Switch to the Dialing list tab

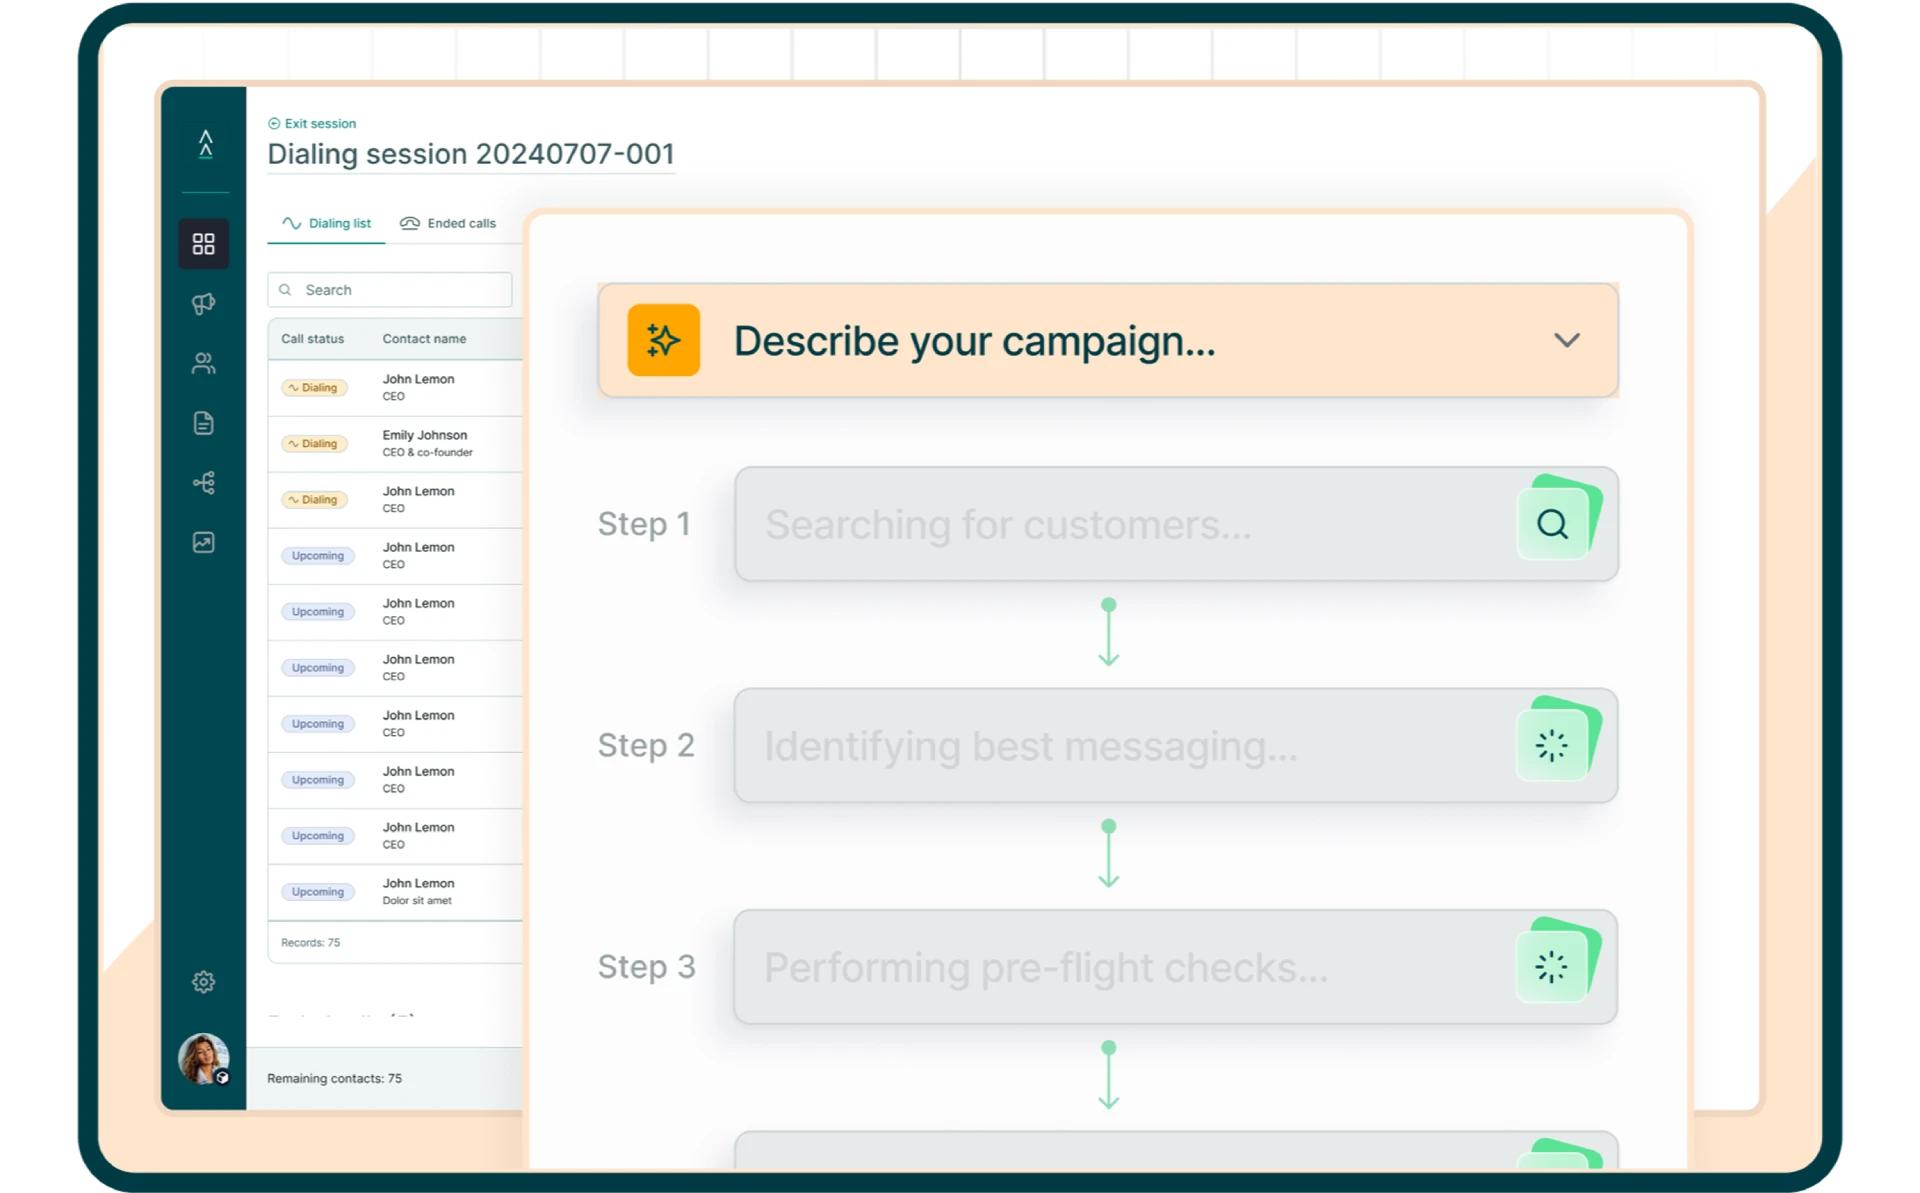click(327, 223)
